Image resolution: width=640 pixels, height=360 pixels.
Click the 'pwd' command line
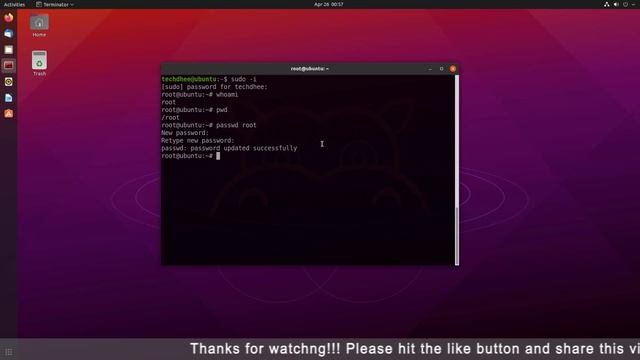[x=194, y=110]
